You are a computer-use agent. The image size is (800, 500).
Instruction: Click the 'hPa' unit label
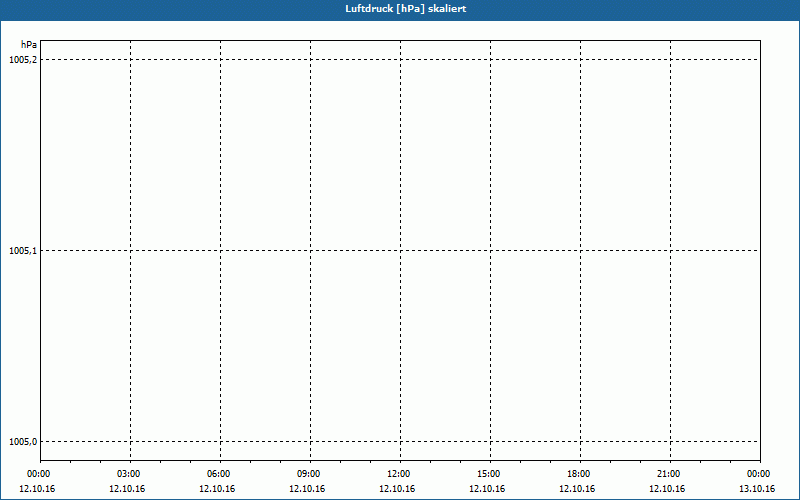(29, 45)
